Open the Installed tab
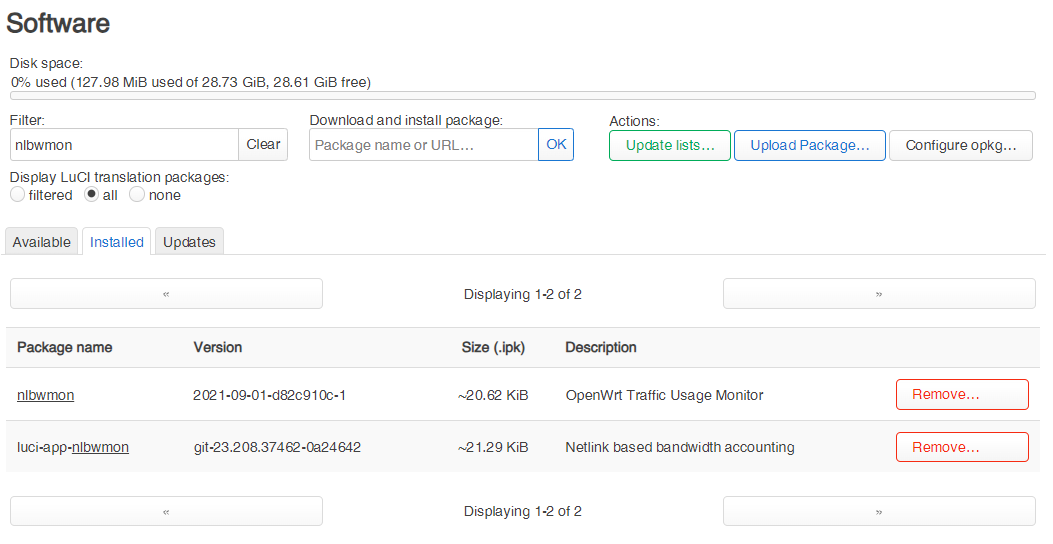The width and height of the screenshot is (1053, 544). (x=117, y=242)
